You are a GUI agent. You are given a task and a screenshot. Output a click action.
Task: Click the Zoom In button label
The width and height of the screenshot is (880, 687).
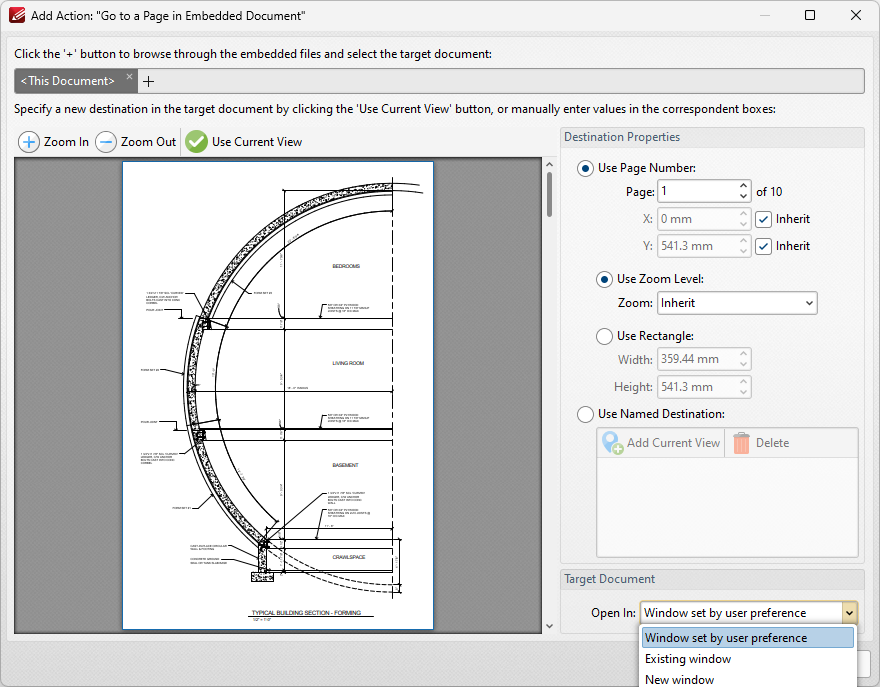point(66,142)
